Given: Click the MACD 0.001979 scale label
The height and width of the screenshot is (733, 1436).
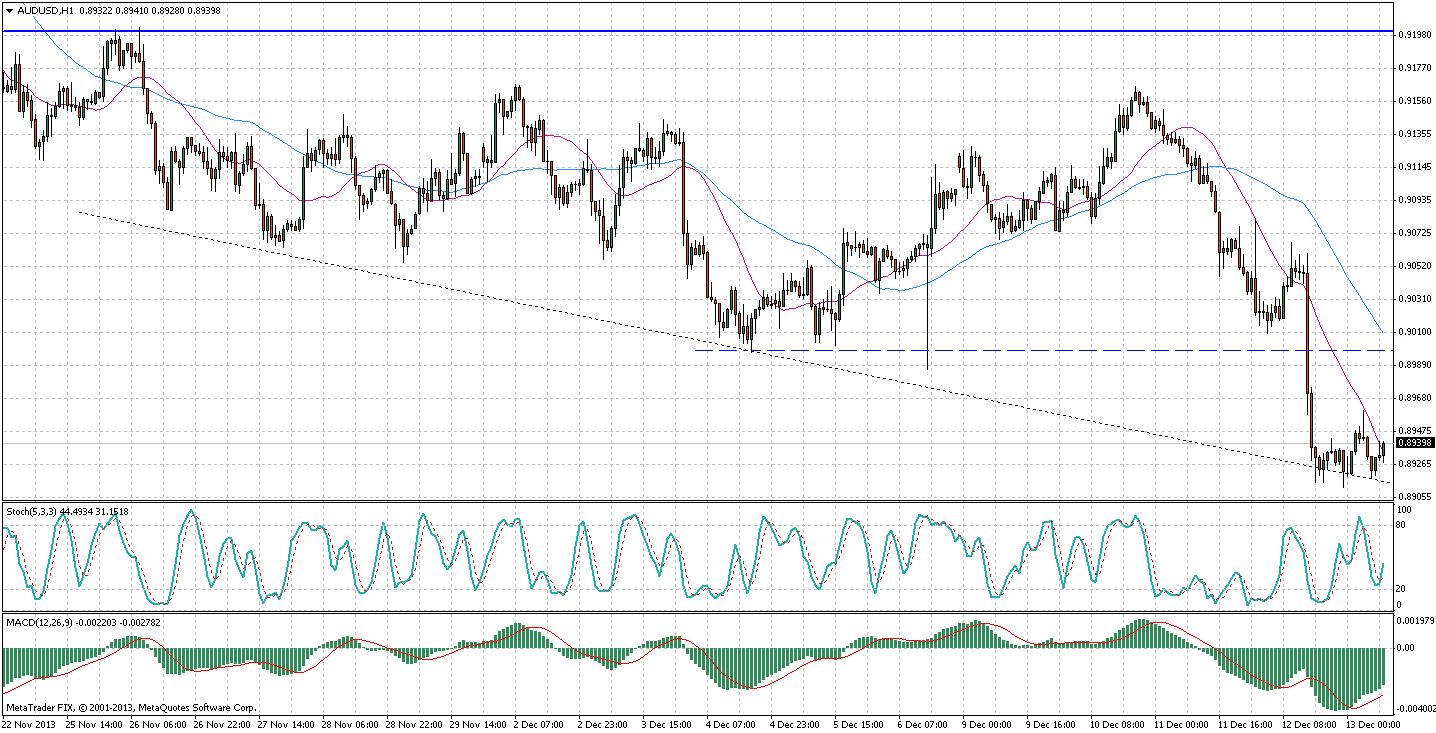Looking at the screenshot, I should pos(1415,620).
